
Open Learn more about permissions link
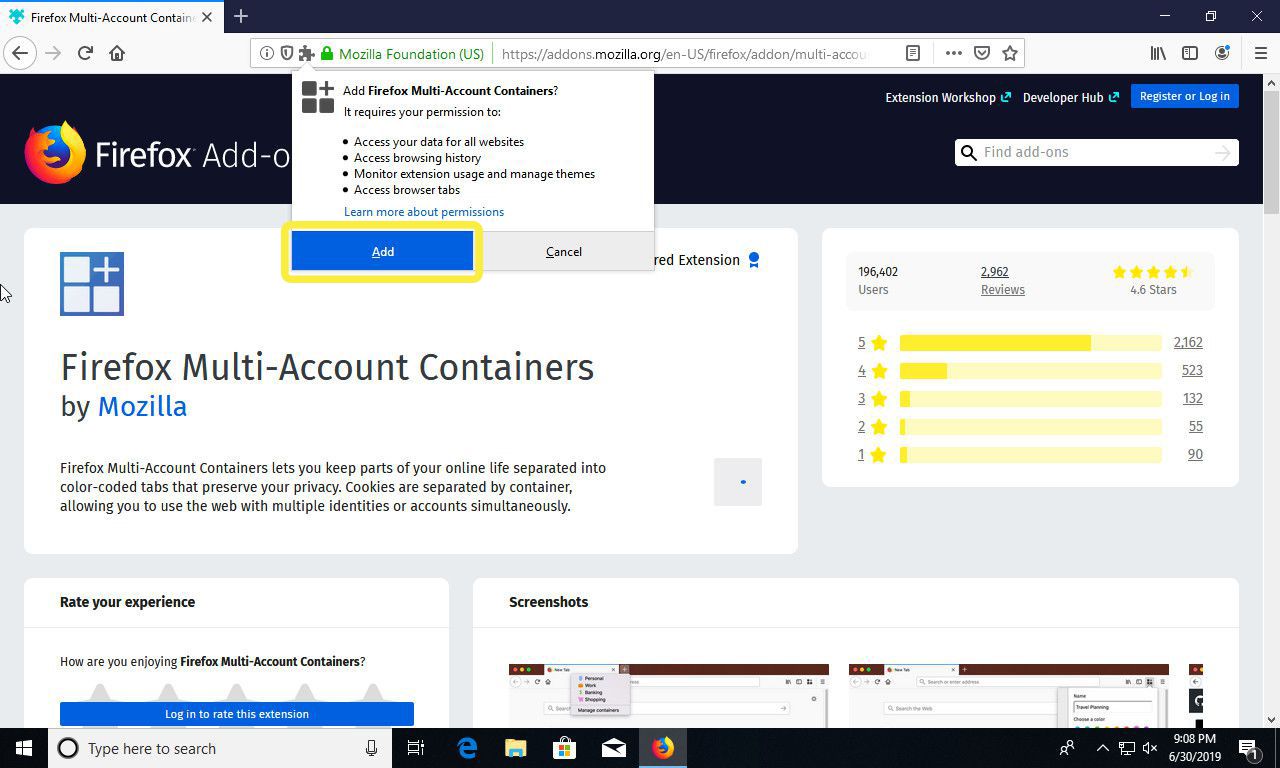[424, 212]
